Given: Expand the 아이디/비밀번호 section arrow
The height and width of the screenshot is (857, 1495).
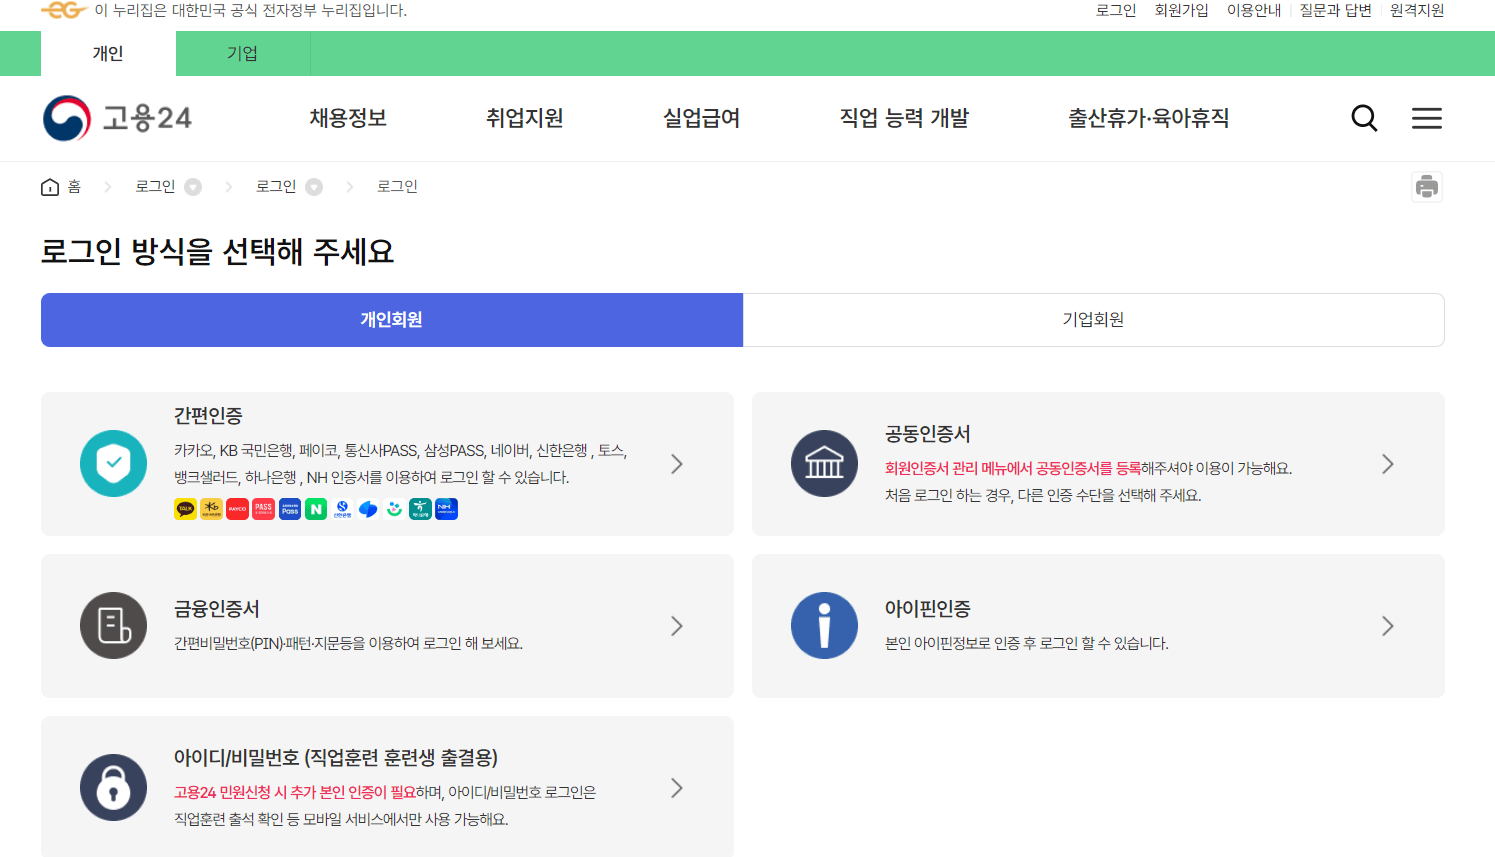Looking at the screenshot, I should 677,787.
